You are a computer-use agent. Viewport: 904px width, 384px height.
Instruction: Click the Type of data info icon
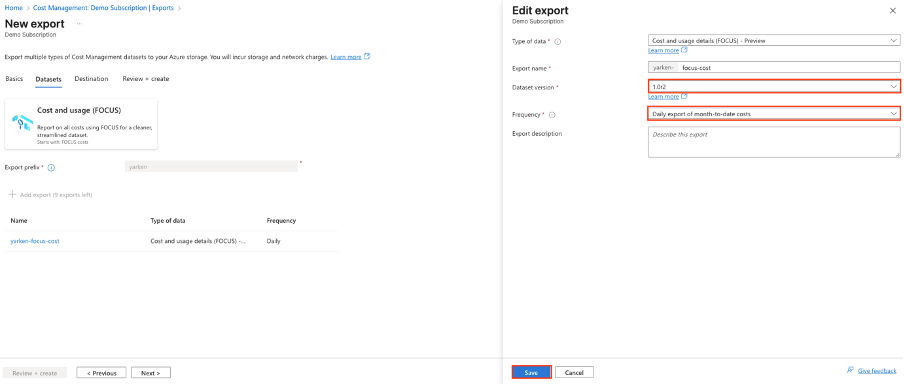(558, 42)
